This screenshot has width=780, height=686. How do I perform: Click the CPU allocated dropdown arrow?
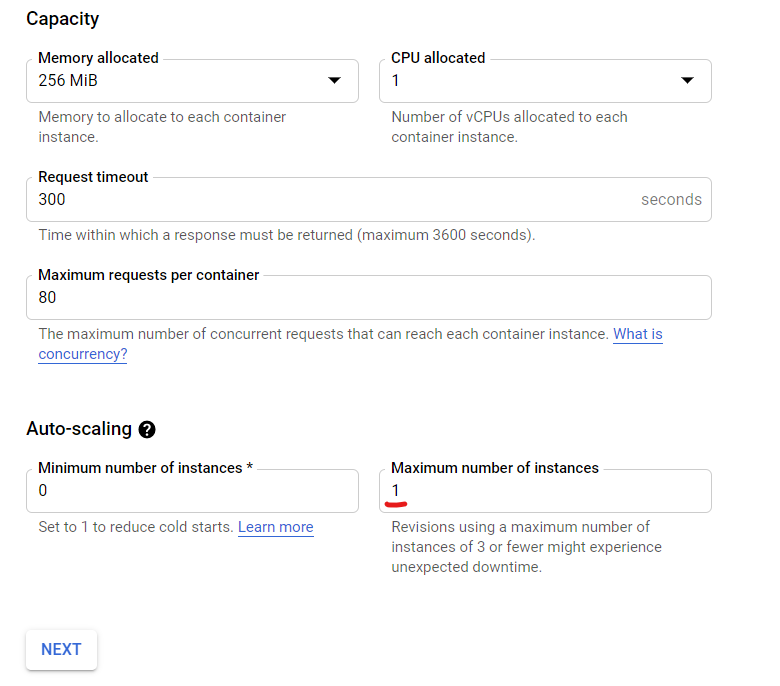click(687, 81)
